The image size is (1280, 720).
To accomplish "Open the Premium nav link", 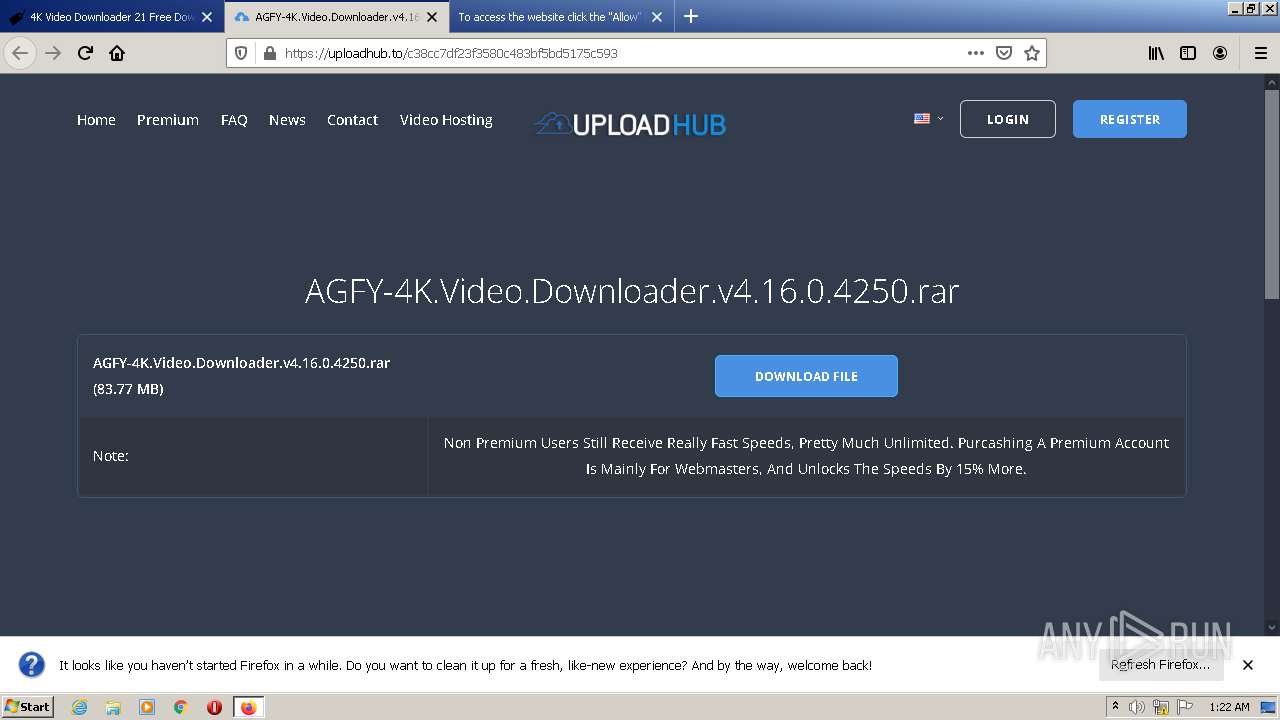I will [x=168, y=119].
